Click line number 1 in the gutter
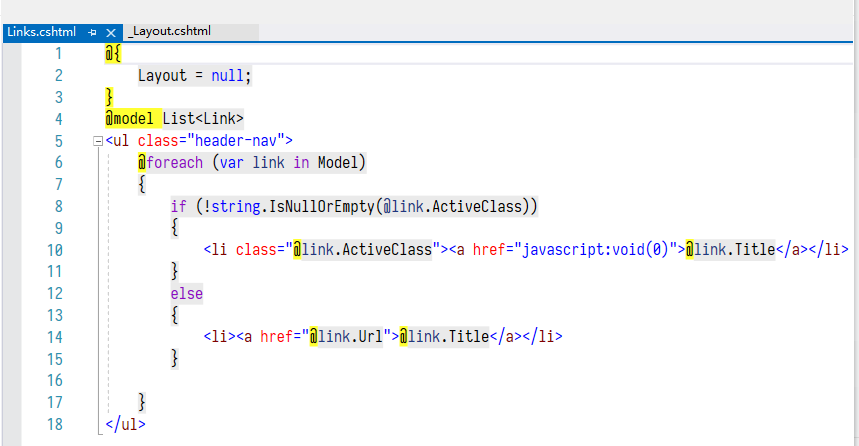 57,53
